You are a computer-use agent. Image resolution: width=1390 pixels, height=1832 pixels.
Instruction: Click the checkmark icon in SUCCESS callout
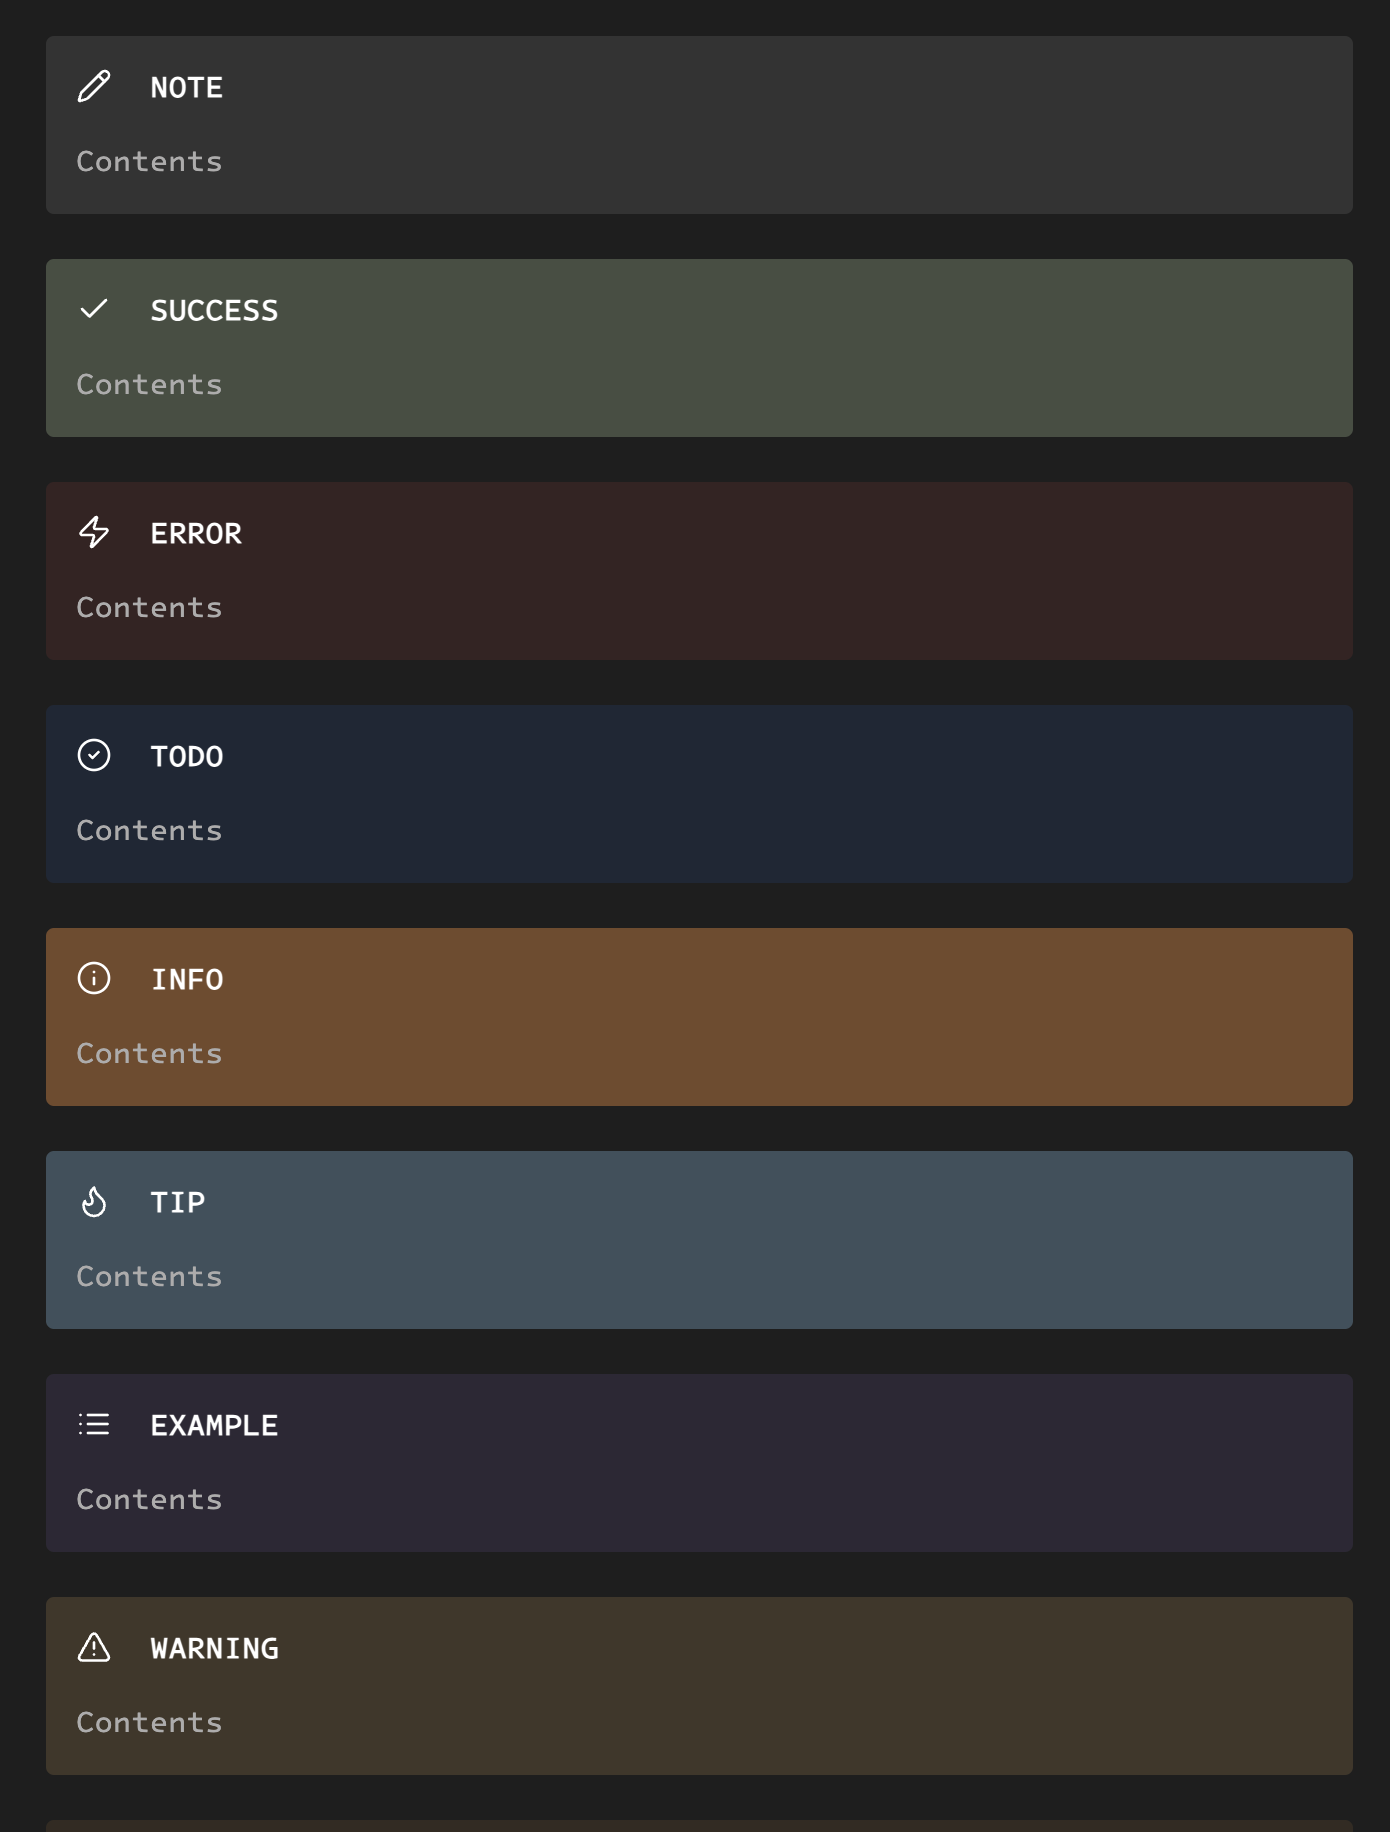pyautogui.click(x=94, y=309)
